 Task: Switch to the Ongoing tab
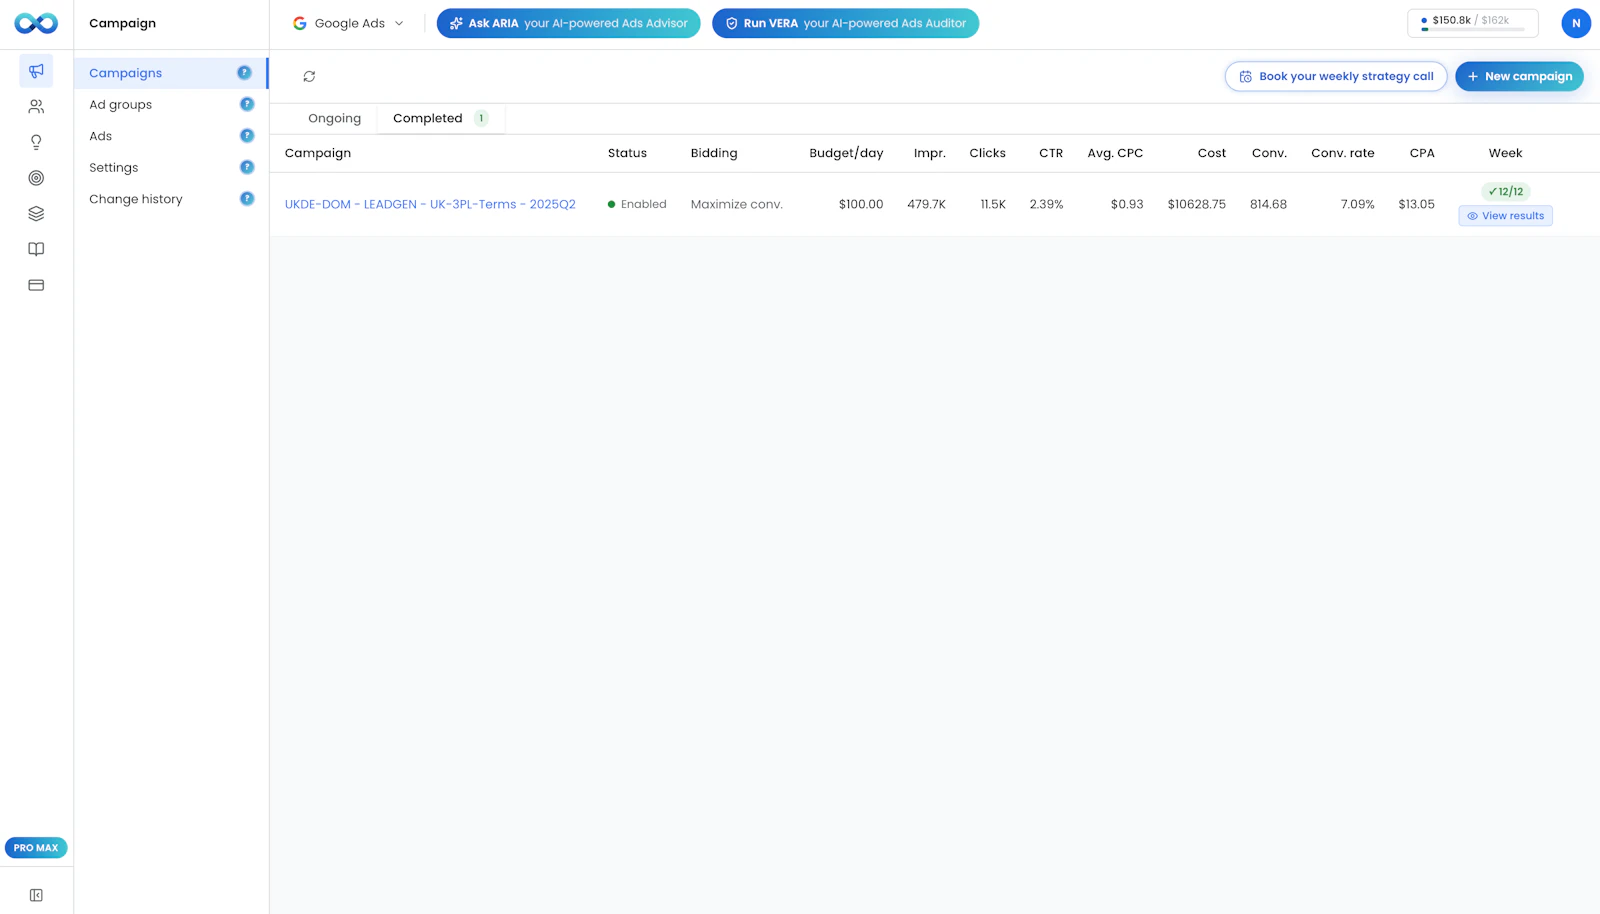tap(334, 118)
